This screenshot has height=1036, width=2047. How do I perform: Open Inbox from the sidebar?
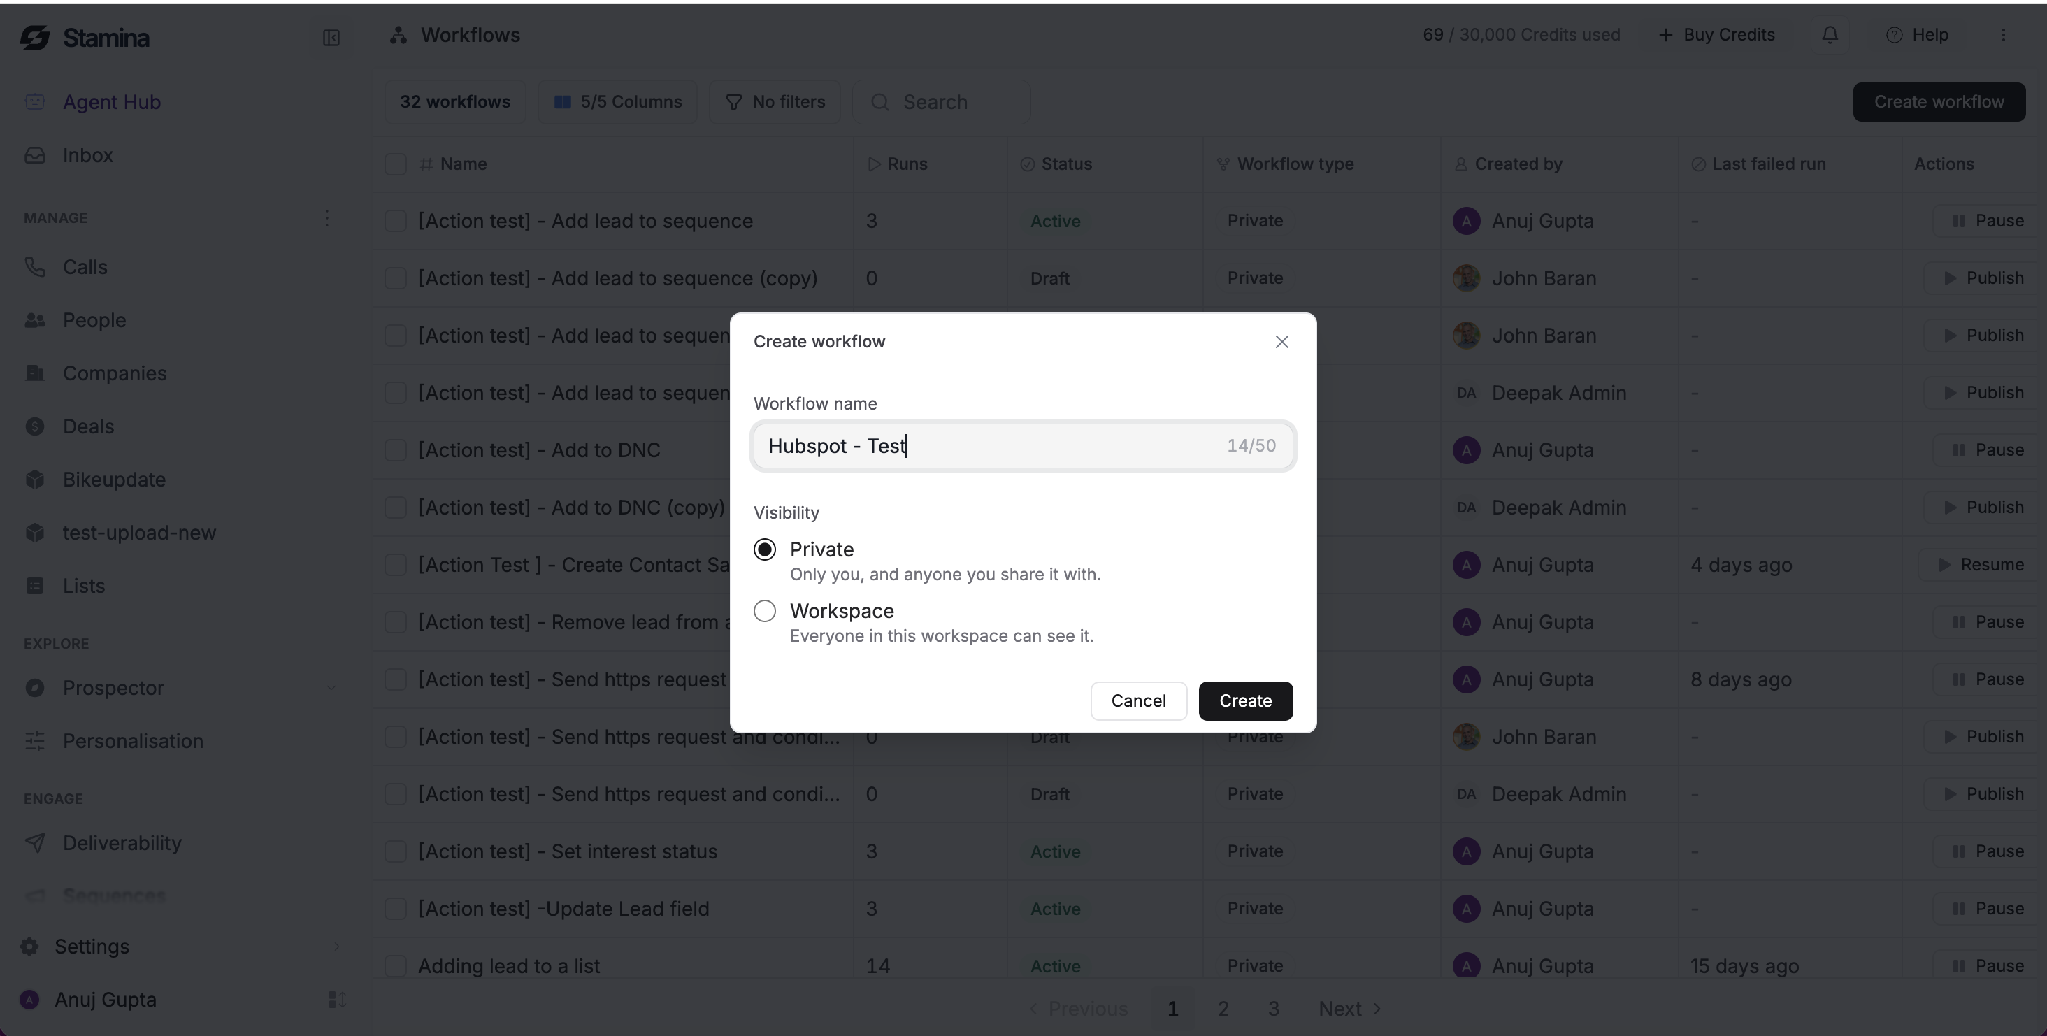tap(87, 155)
